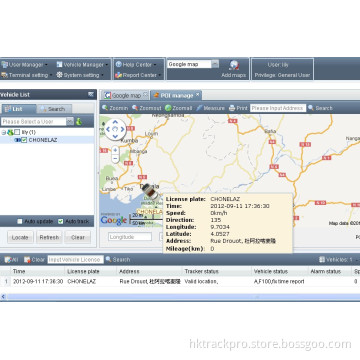
Task: Sort by the Time column header
Action: click(x=37, y=271)
